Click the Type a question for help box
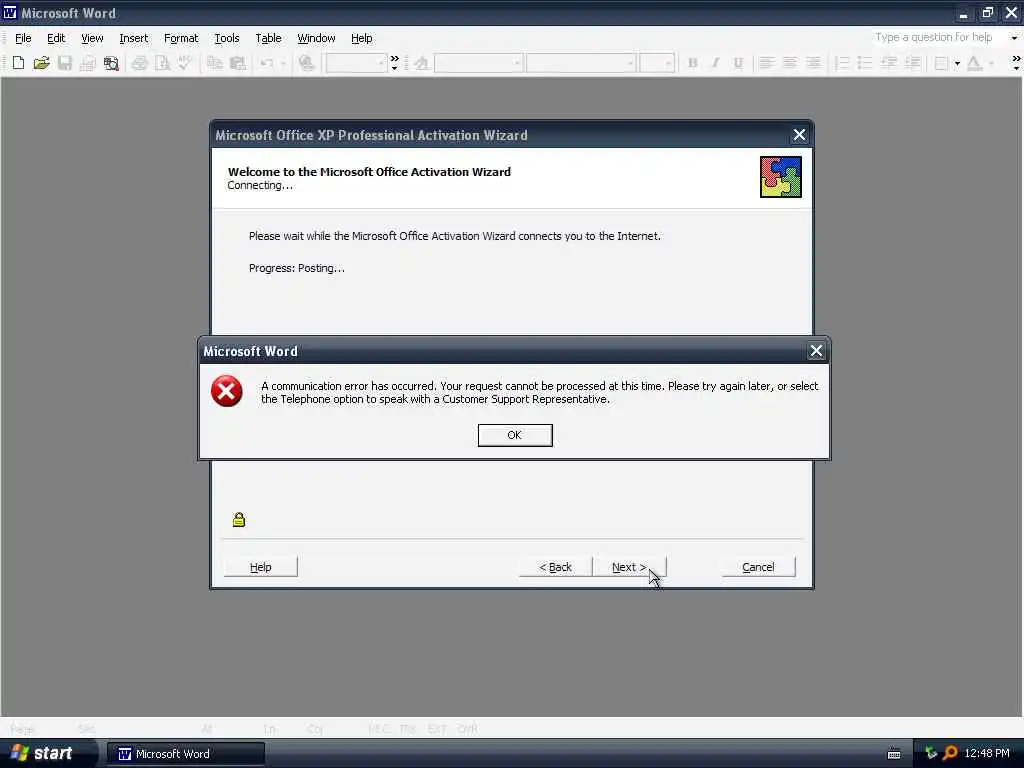1024x768 pixels. click(x=937, y=37)
